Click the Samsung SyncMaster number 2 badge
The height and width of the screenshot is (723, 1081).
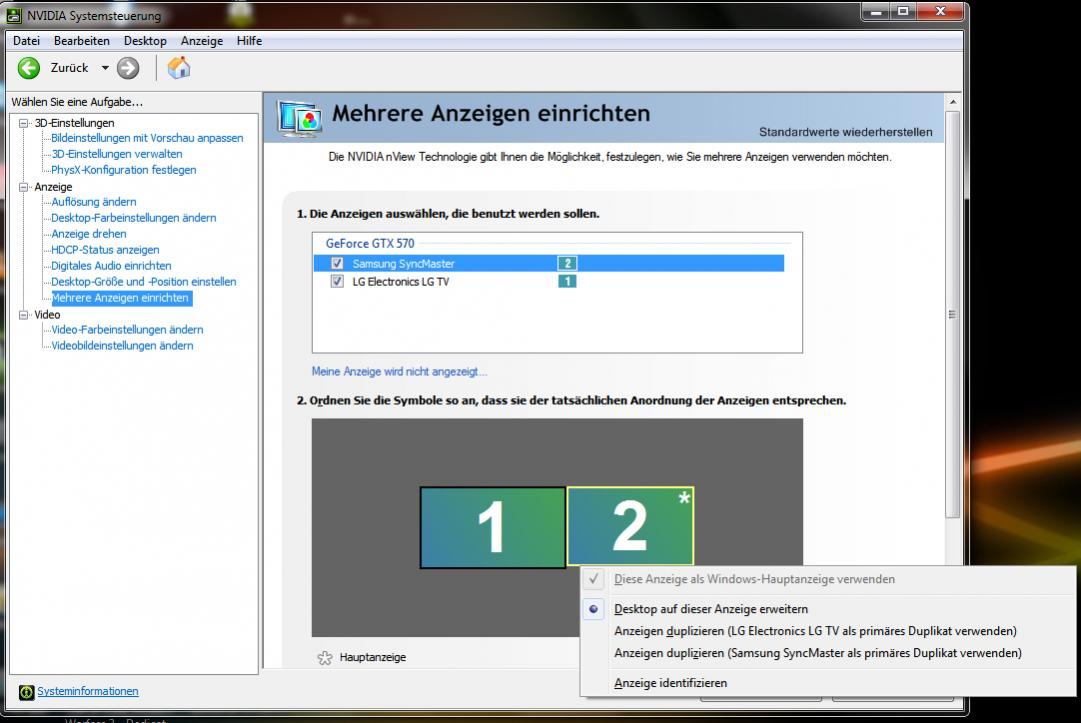[x=567, y=263]
